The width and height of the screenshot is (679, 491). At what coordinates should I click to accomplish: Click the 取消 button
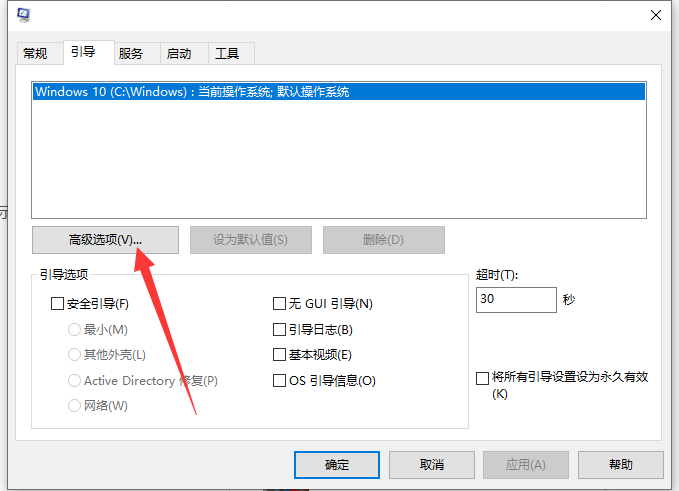[x=432, y=464]
